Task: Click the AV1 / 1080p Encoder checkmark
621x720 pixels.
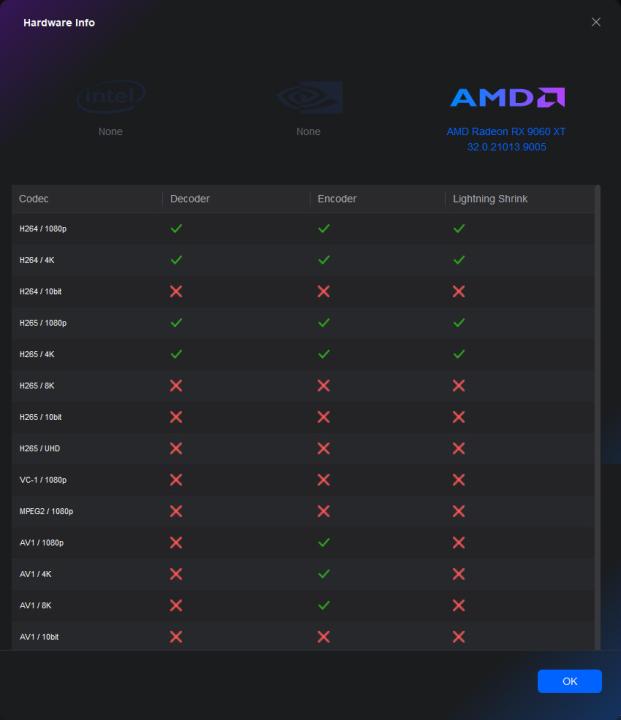Action: 324,542
